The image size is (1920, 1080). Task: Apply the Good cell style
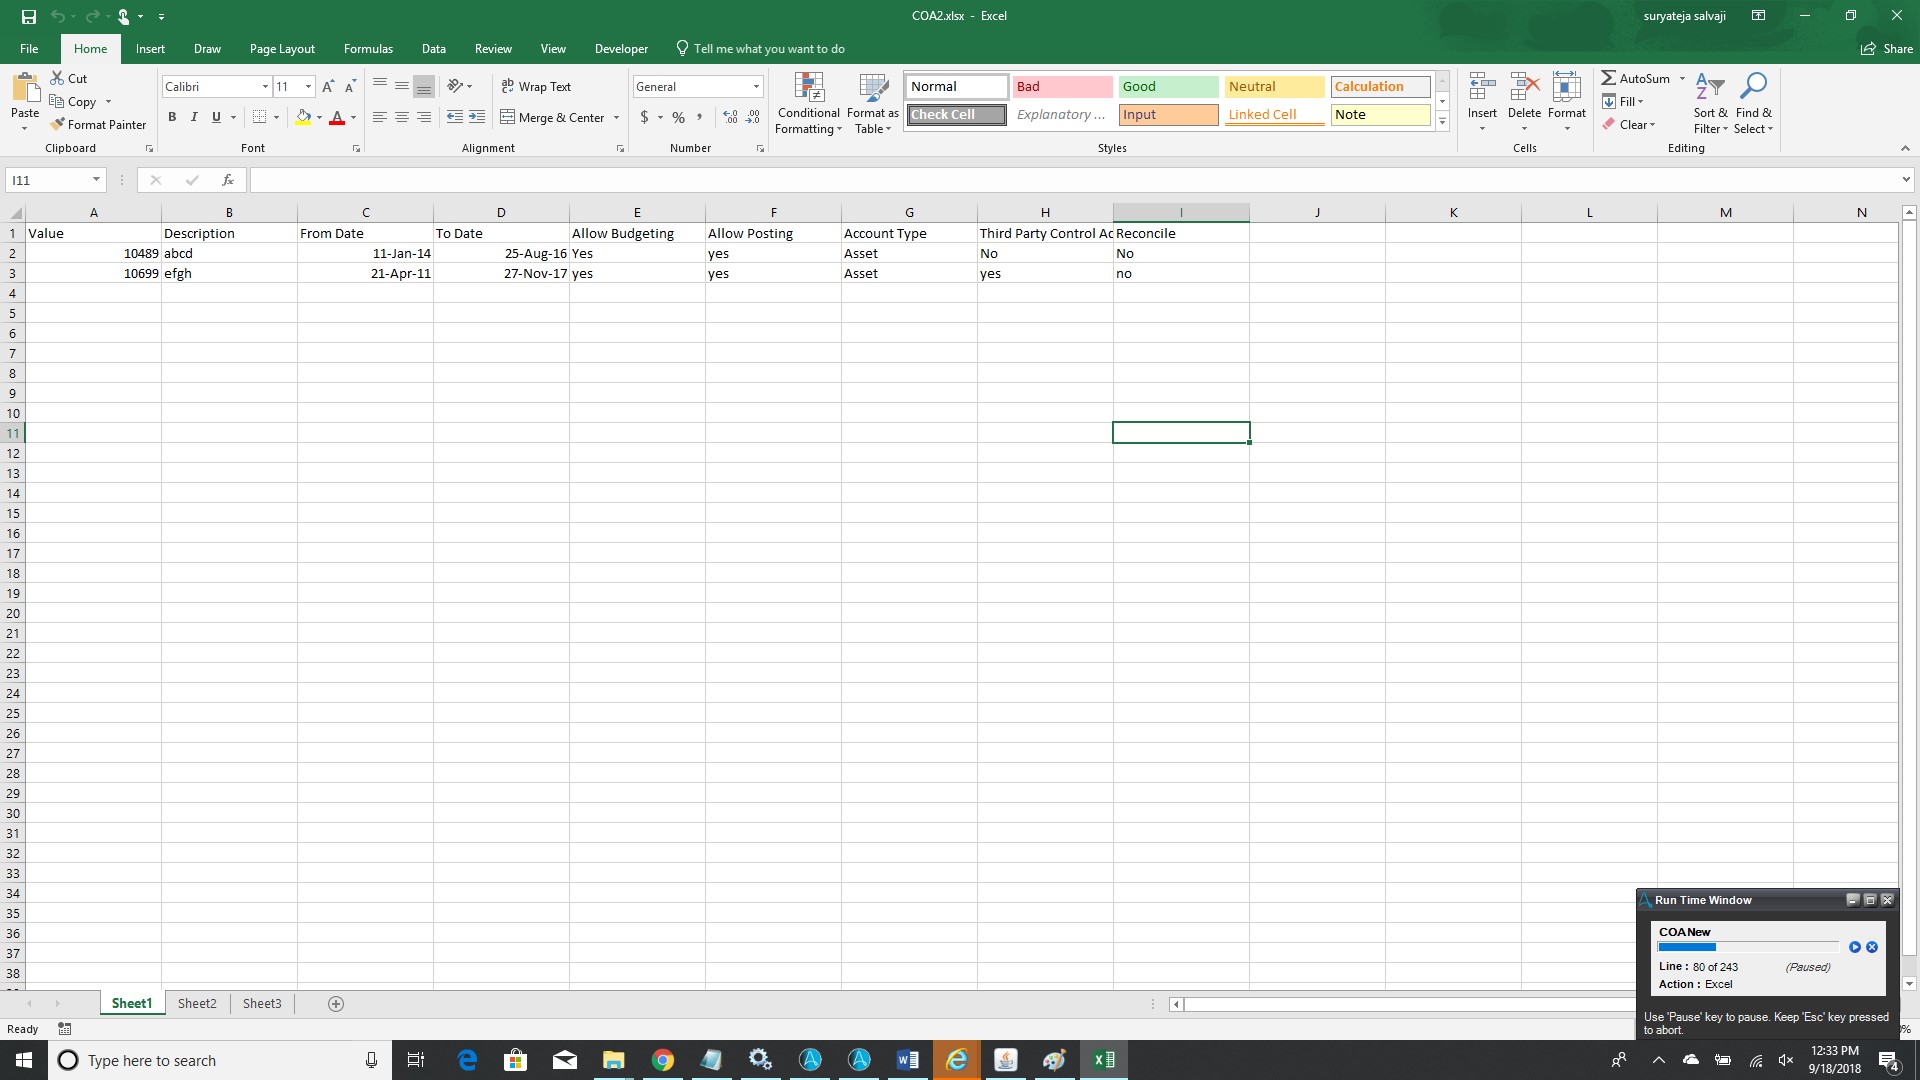point(1168,87)
